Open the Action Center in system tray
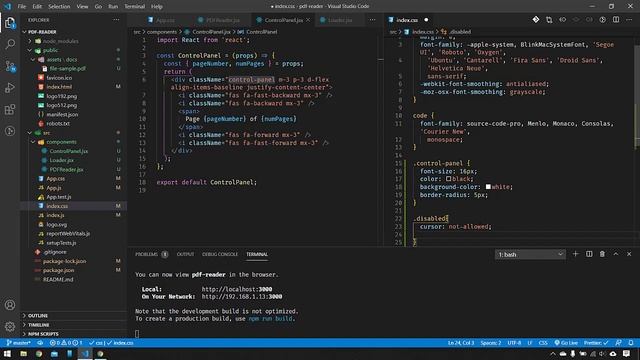Viewport: 640px width, 360px height. click(x=627, y=353)
